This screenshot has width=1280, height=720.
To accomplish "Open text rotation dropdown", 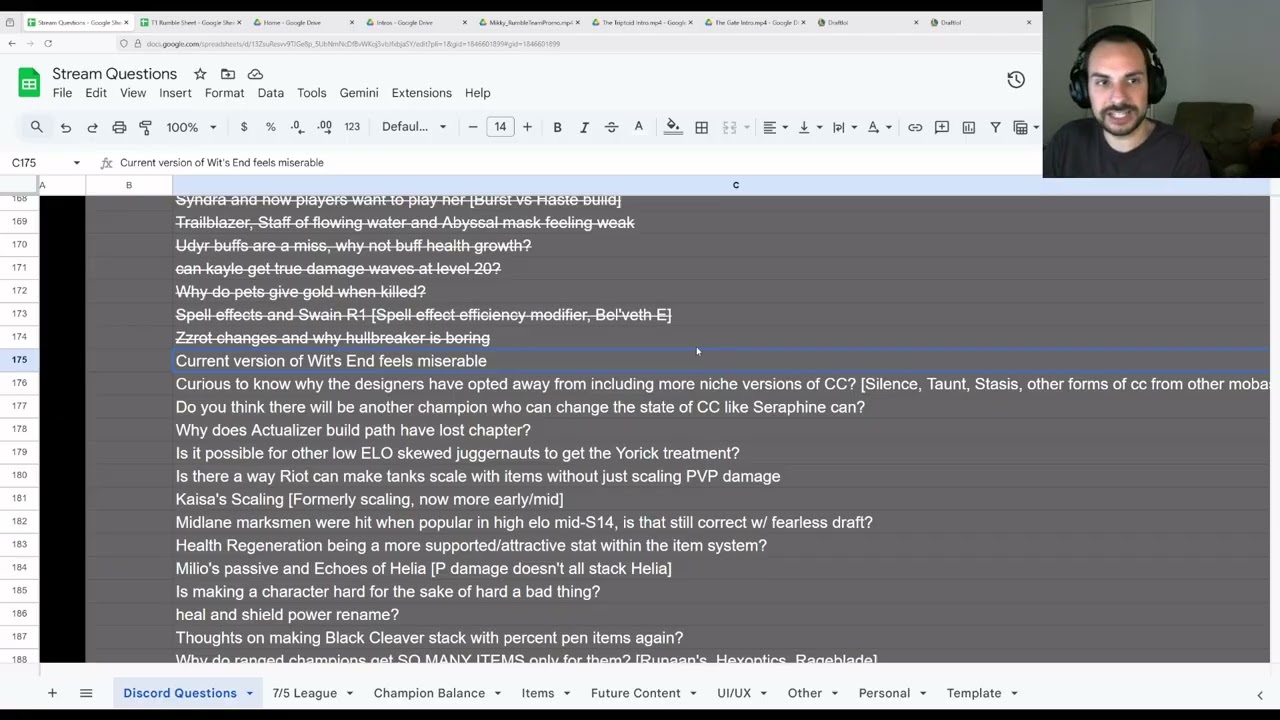I will click(x=879, y=127).
